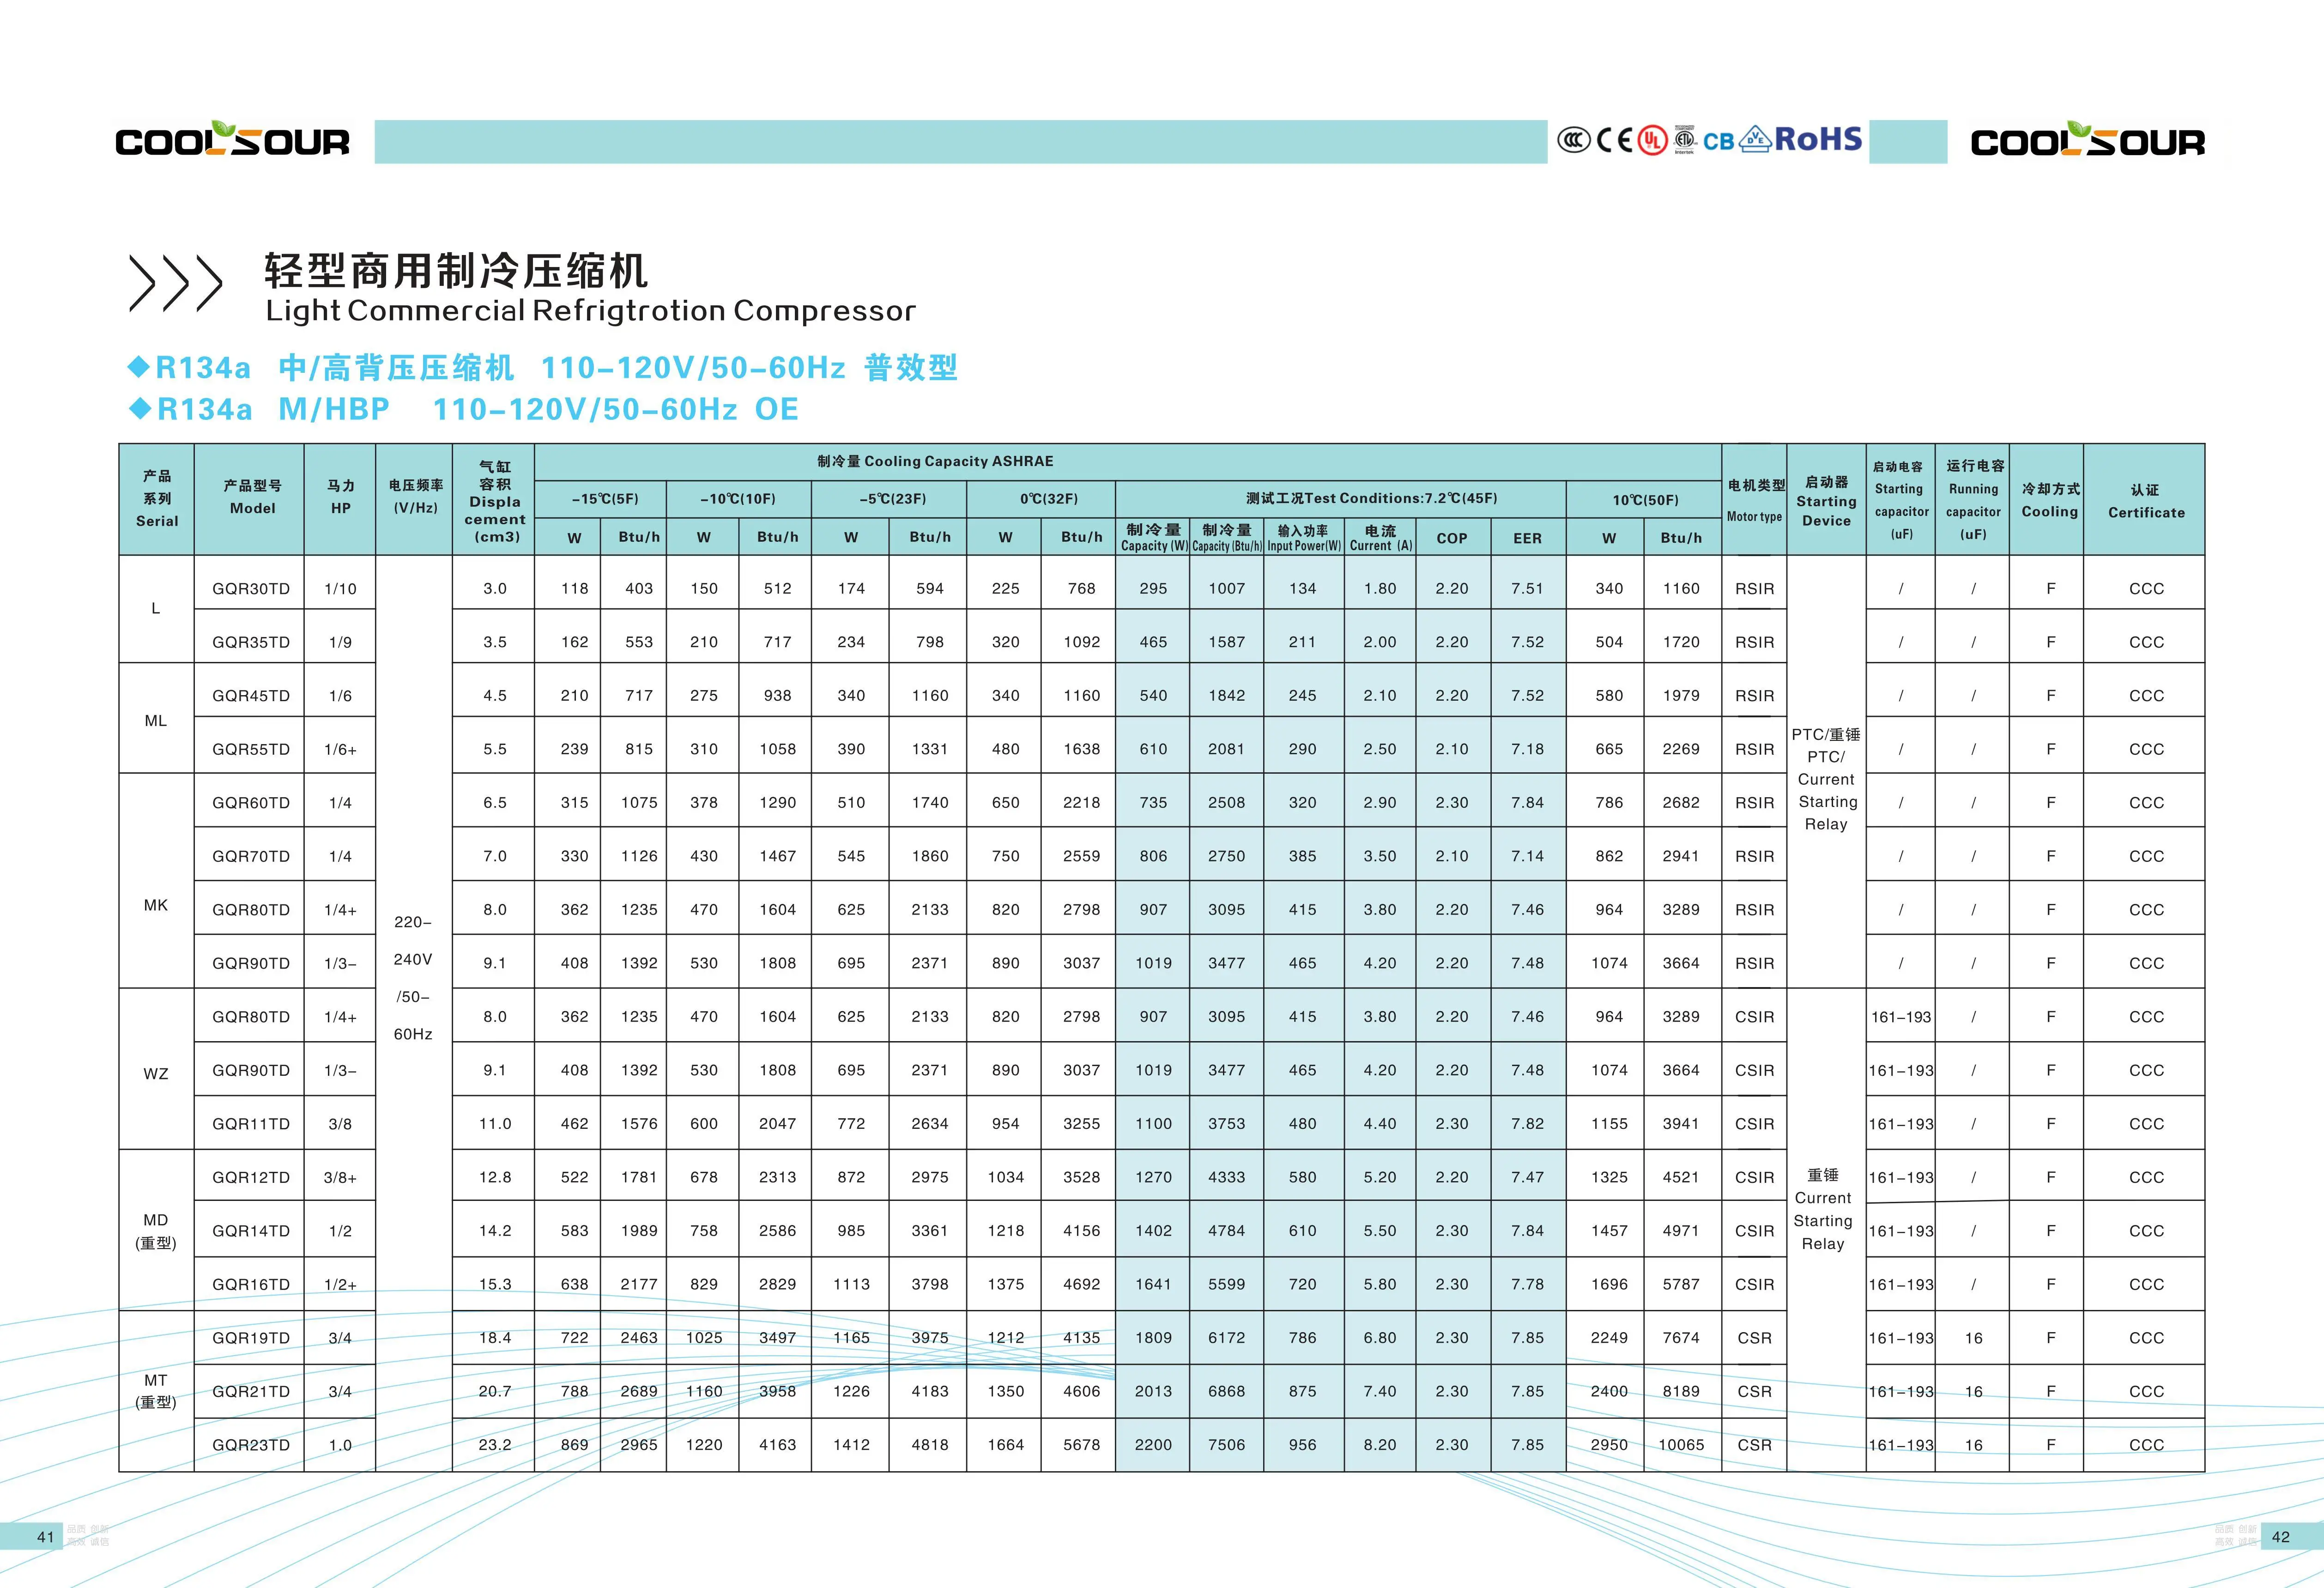Click the 'COP' column header
Viewport: 2324px width, 1588px height.
pyautogui.click(x=1452, y=538)
